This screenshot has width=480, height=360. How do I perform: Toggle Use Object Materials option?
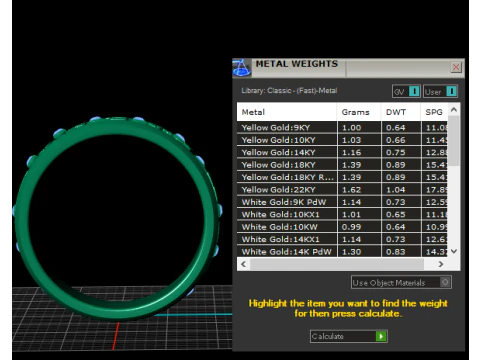[401, 282]
